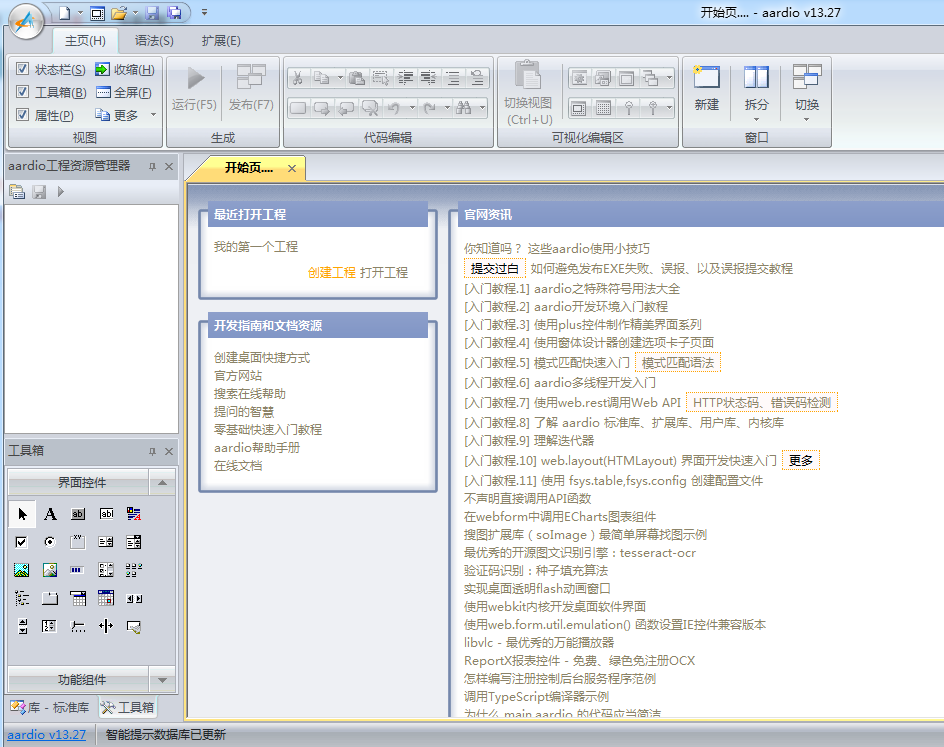Screen dimensions: 944x747
Task: Select the checkbox control from the toolbox
Action: 22,542
